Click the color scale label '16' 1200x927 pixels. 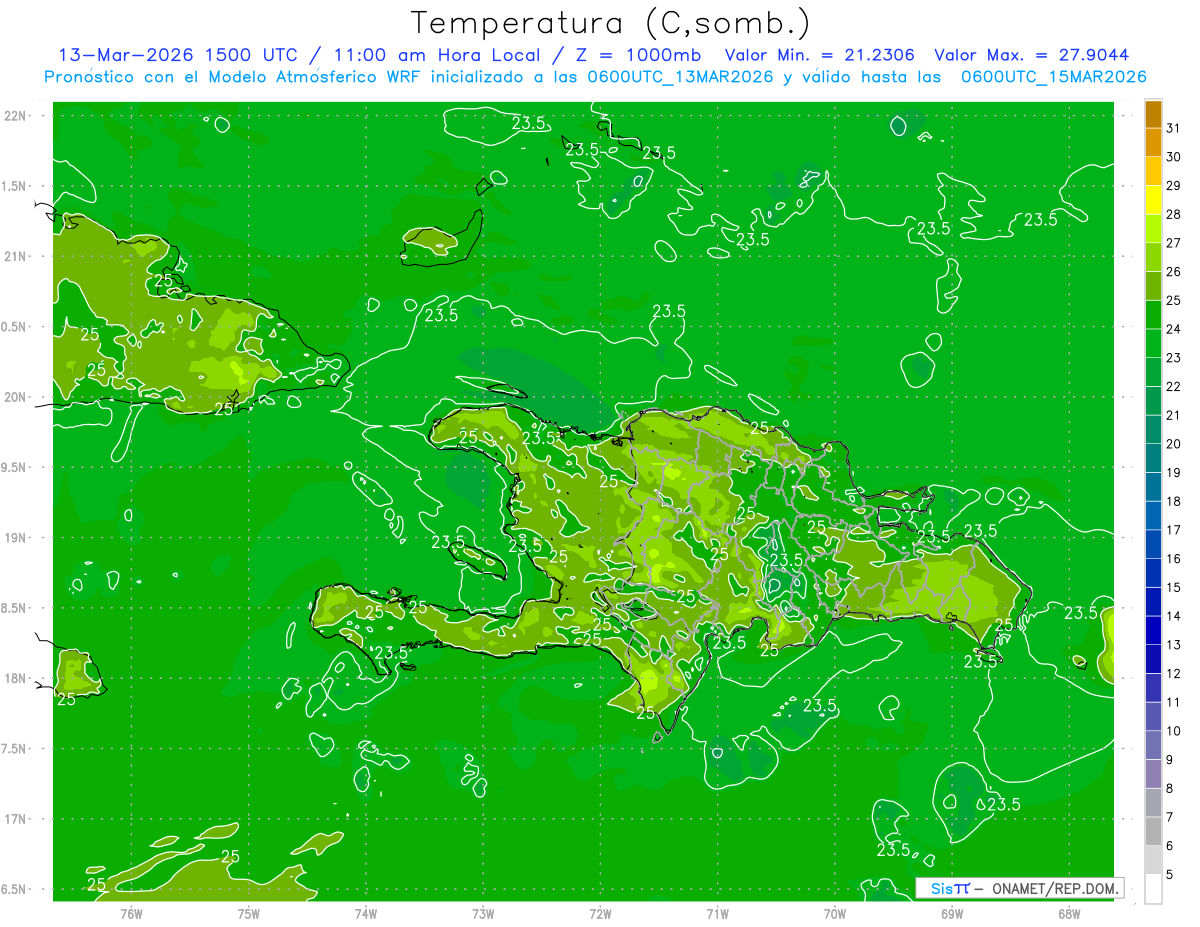point(1173,559)
